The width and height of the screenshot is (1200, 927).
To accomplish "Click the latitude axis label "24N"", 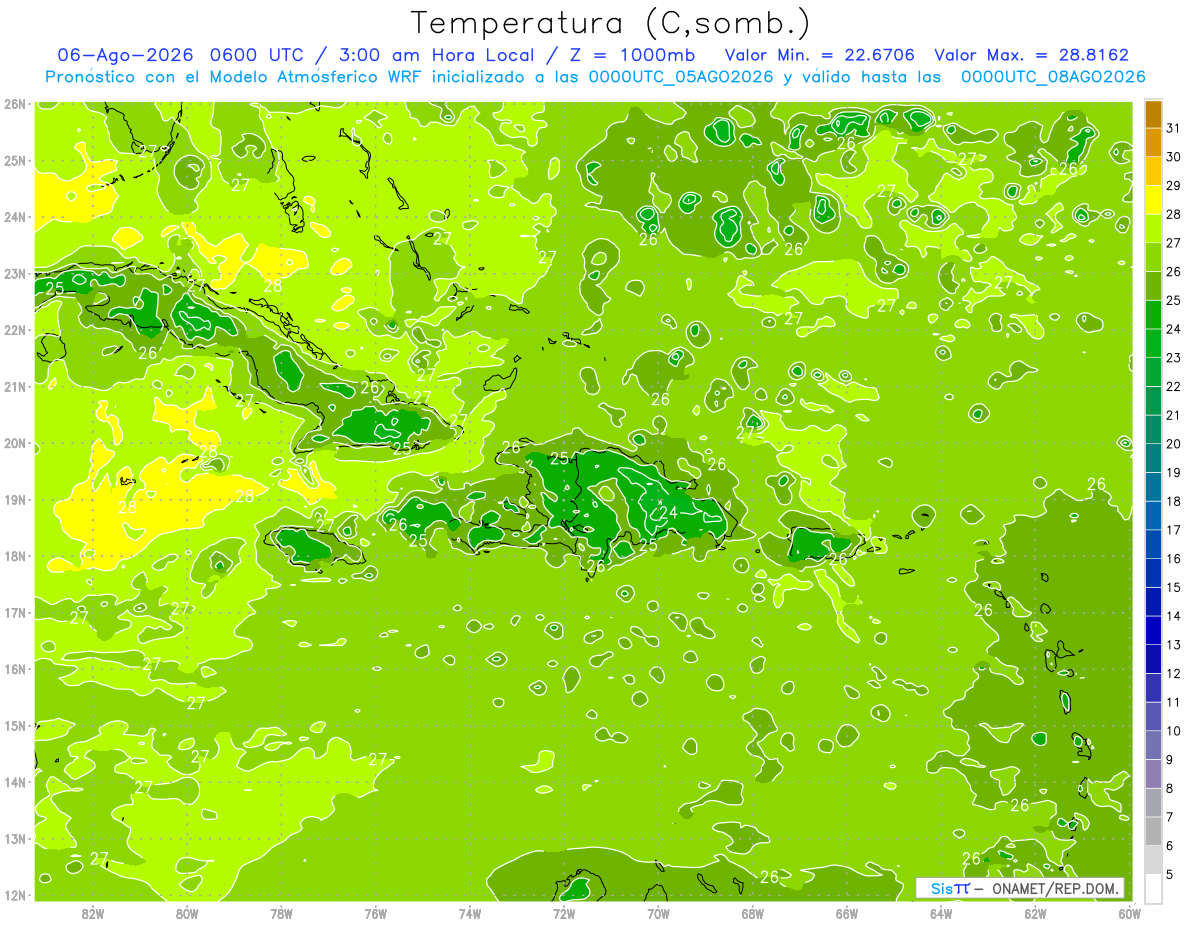I will (x=15, y=217).
